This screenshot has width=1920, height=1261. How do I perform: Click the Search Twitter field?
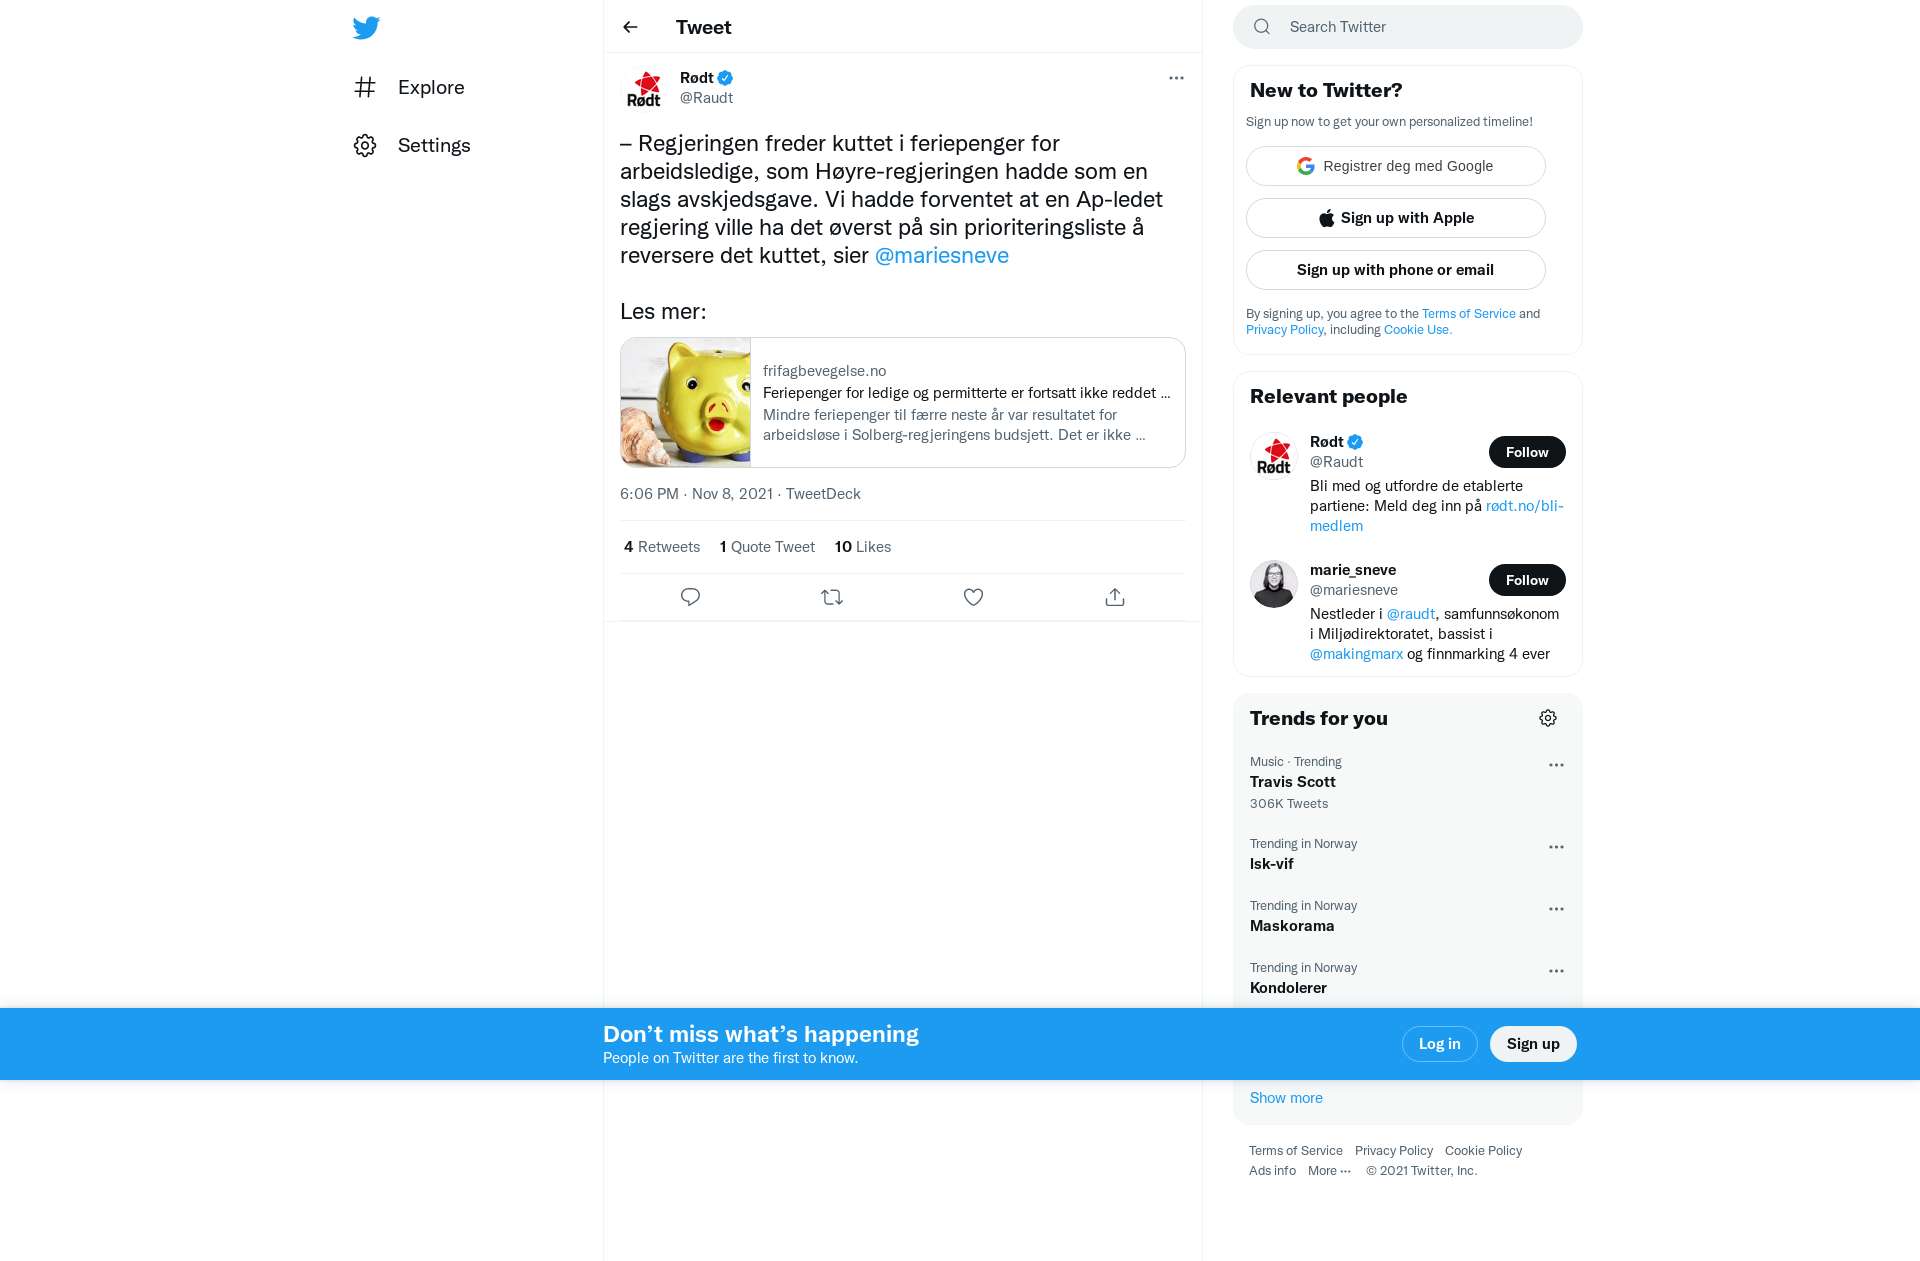(1408, 27)
